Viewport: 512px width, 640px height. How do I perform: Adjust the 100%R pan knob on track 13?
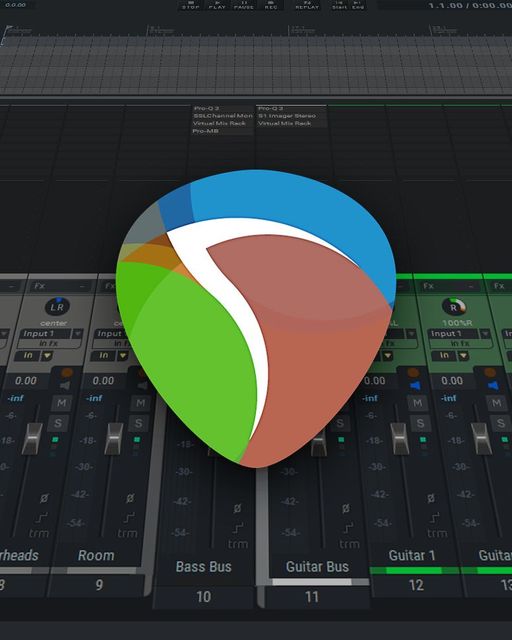coord(454,307)
